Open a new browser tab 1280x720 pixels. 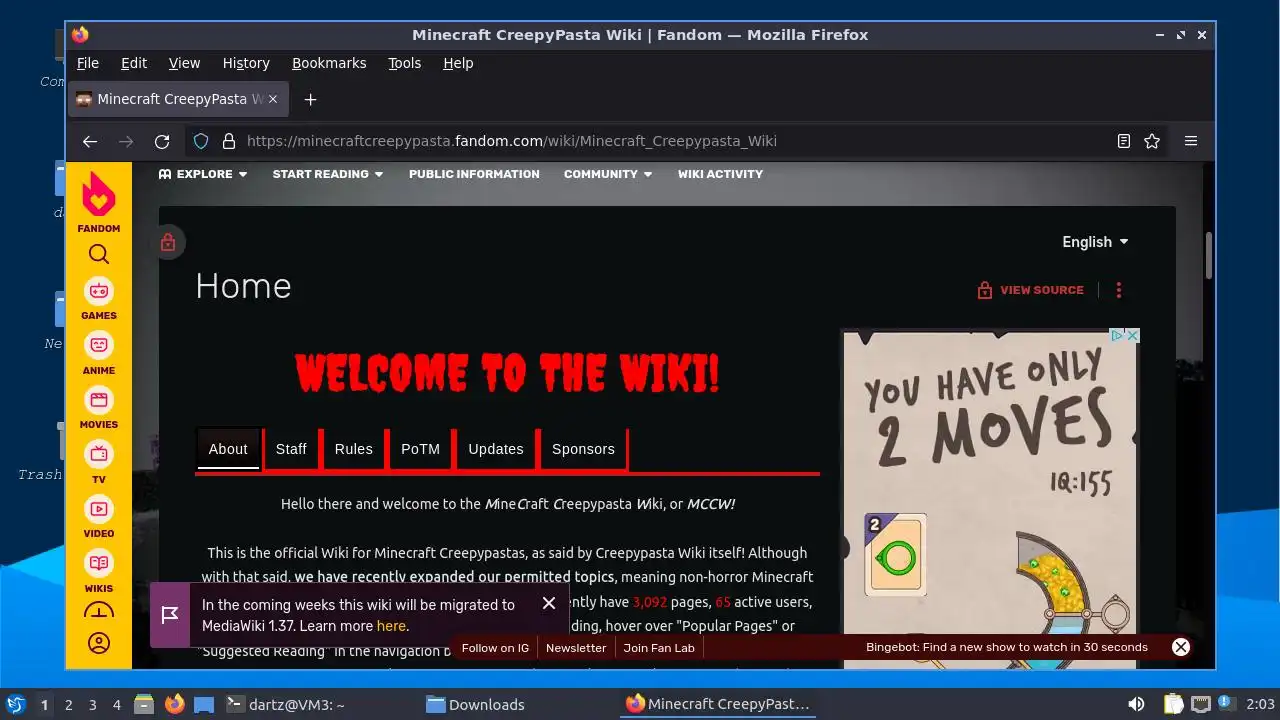pyautogui.click(x=310, y=99)
